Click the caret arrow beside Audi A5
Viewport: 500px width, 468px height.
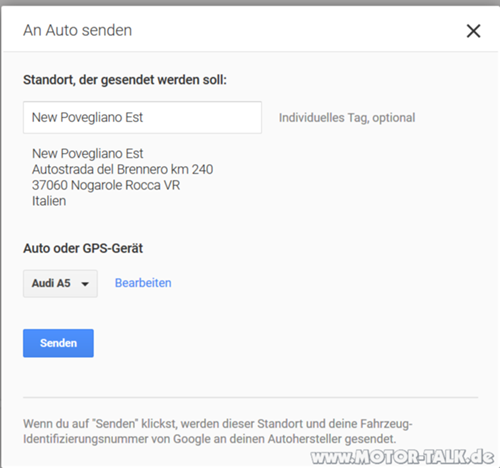[85, 284]
